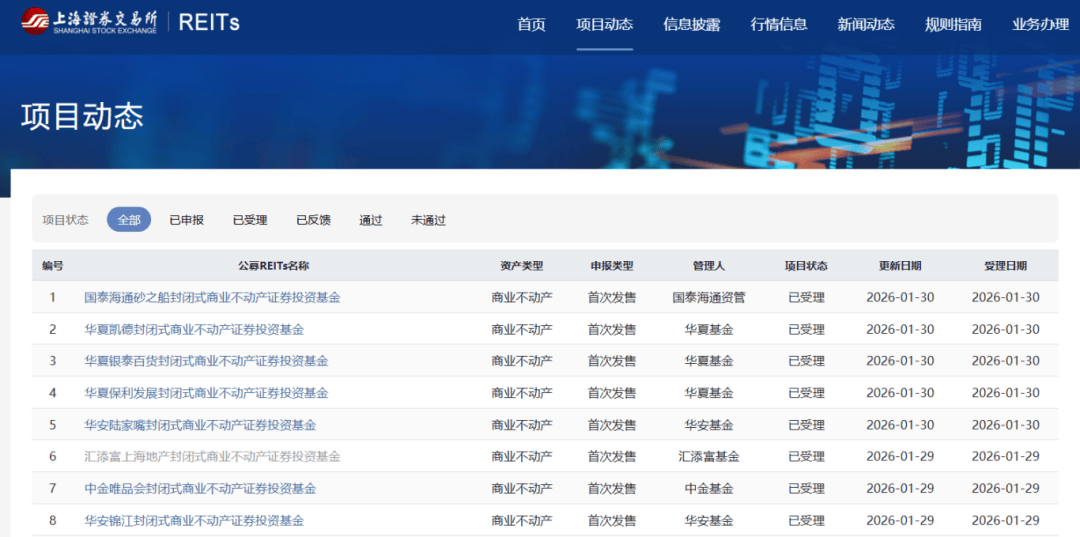Open 业务办理 in the top navigation
The image size is (1080, 537).
pyautogui.click(x=1040, y=24)
